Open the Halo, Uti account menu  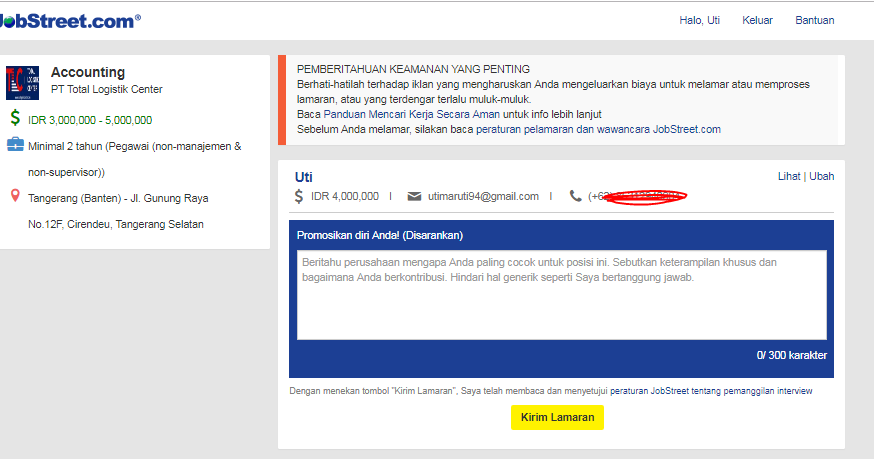tap(700, 21)
